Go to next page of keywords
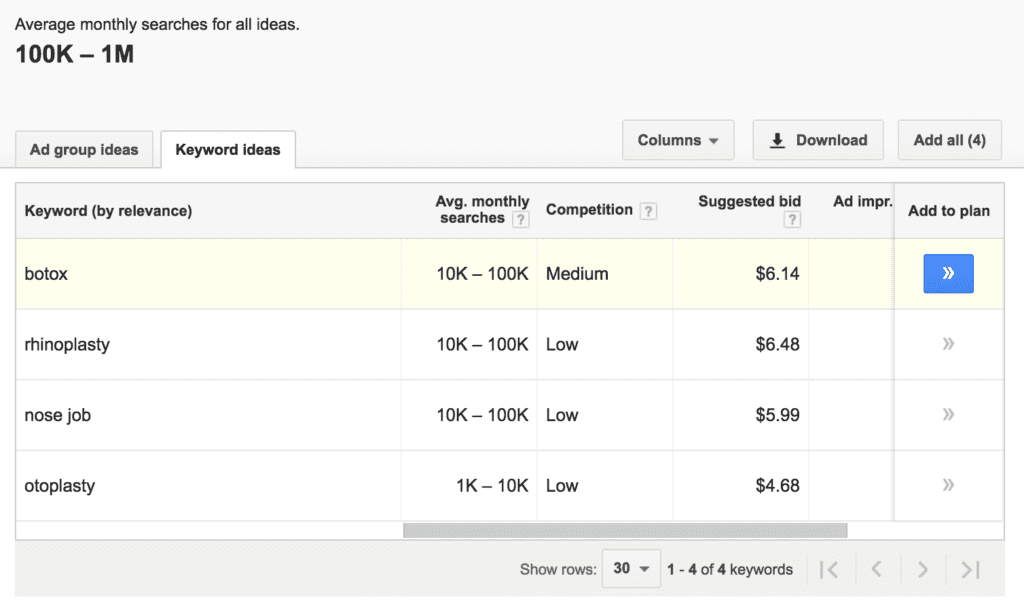 (922, 569)
